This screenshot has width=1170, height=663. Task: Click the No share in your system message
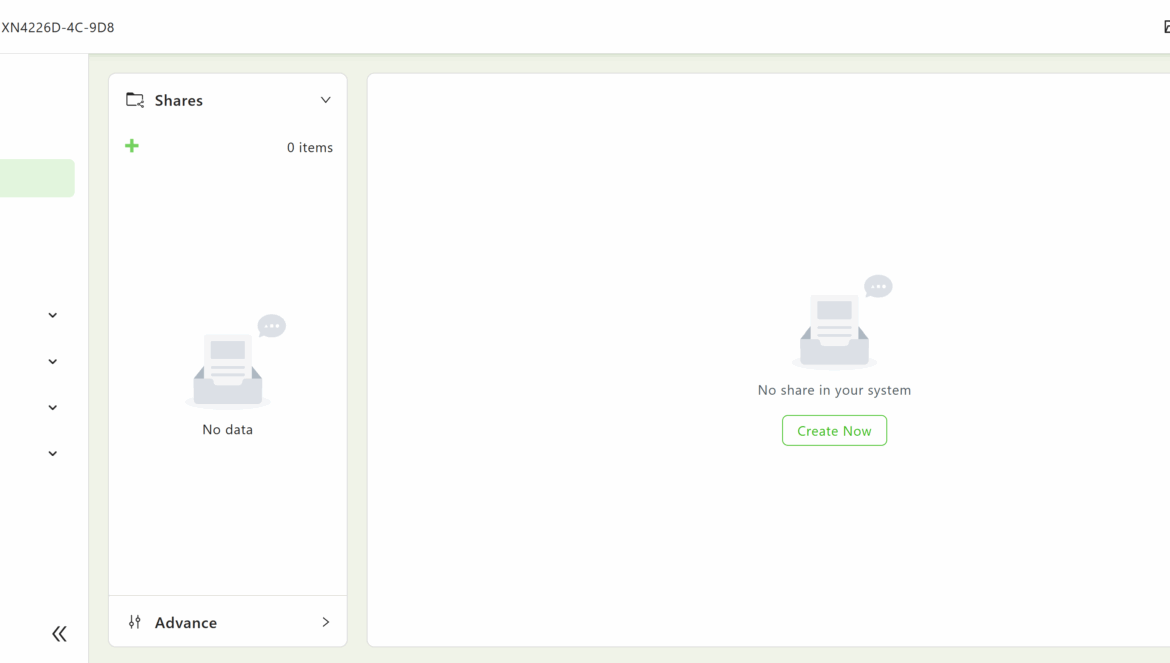coord(834,390)
